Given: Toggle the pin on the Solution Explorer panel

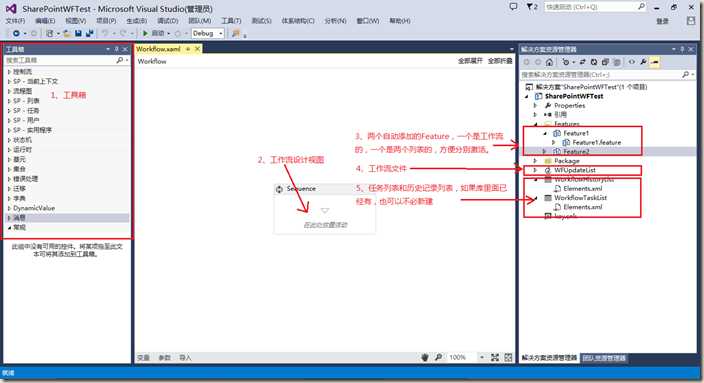Looking at the screenshot, I should tap(682, 49).
